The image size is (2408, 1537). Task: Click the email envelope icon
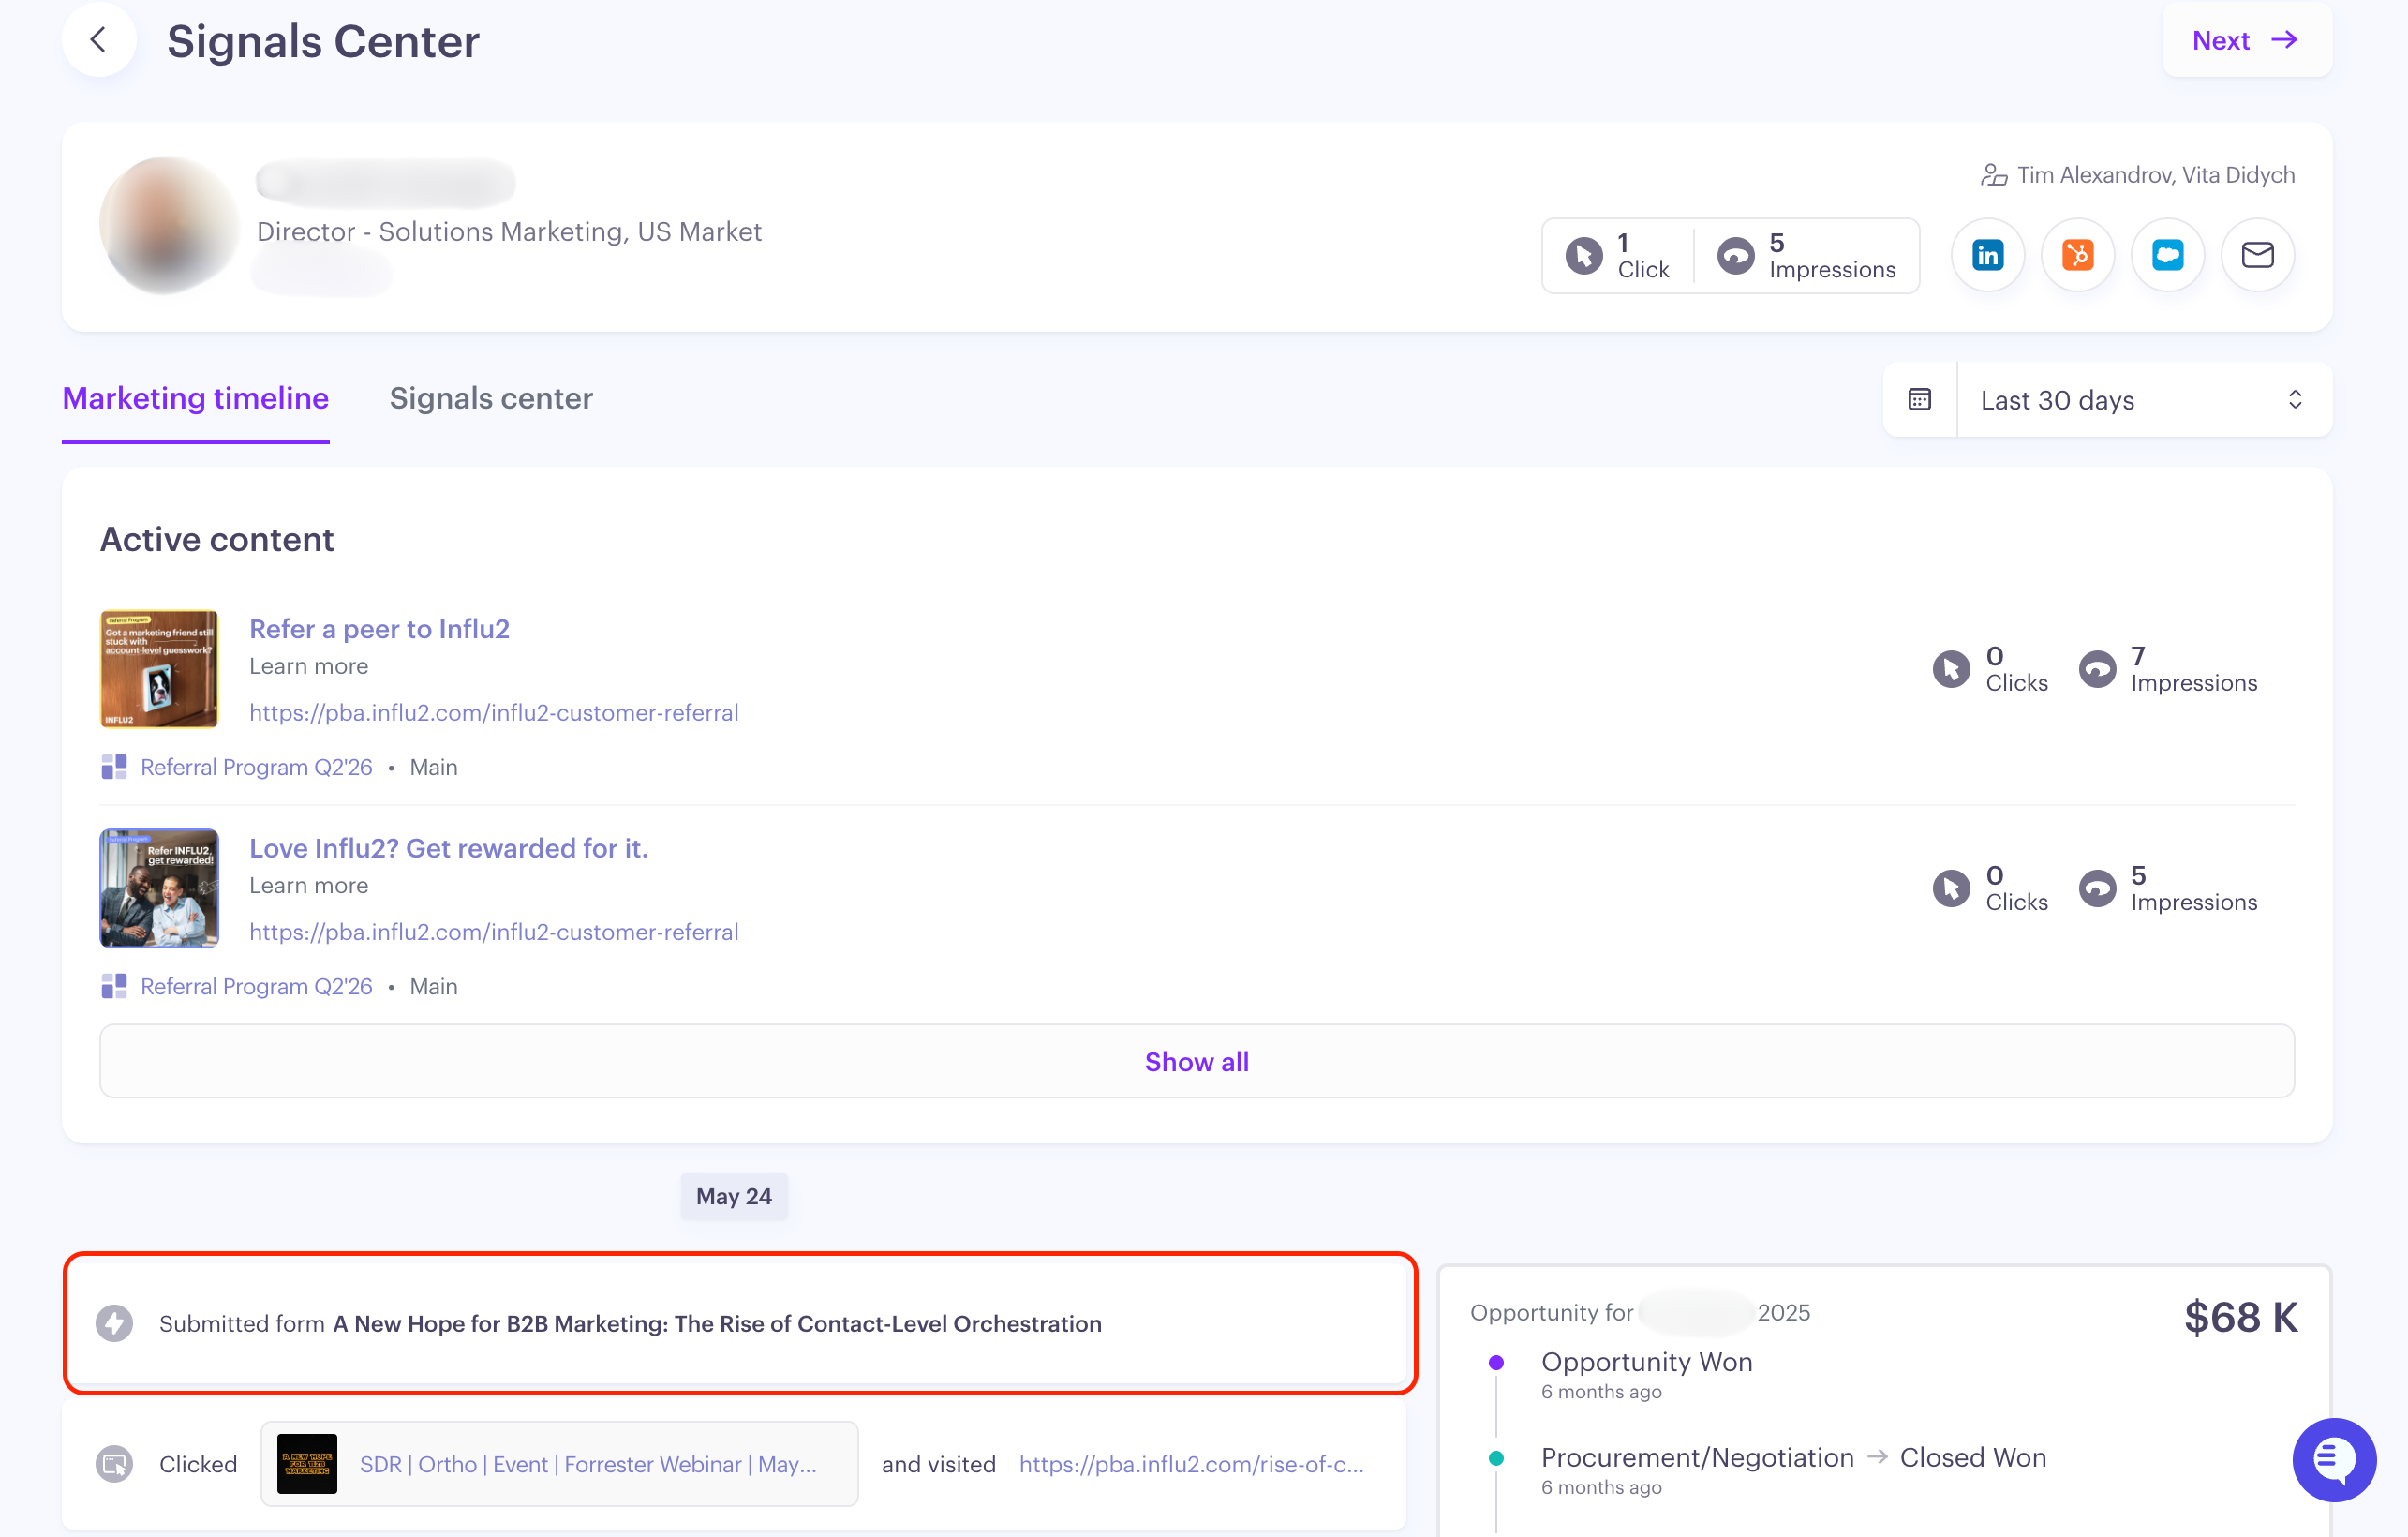[x=2257, y=255]
